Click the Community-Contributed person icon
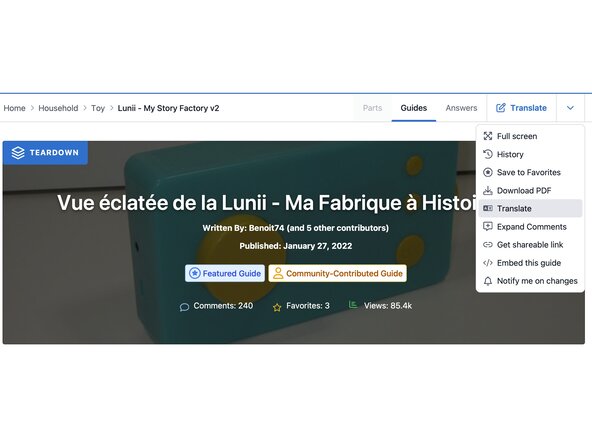Screen dimensions: 592x444 278,273
